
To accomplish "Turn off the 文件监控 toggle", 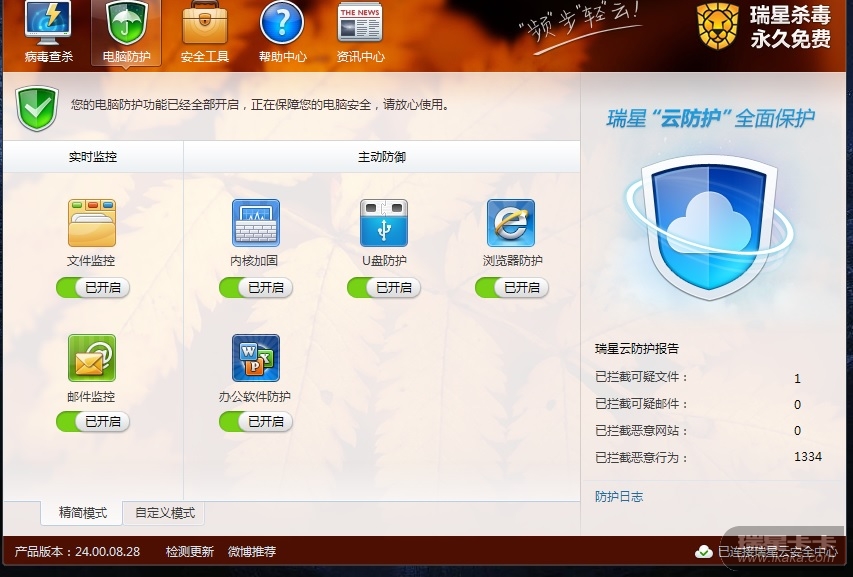I will click(92, 287).
